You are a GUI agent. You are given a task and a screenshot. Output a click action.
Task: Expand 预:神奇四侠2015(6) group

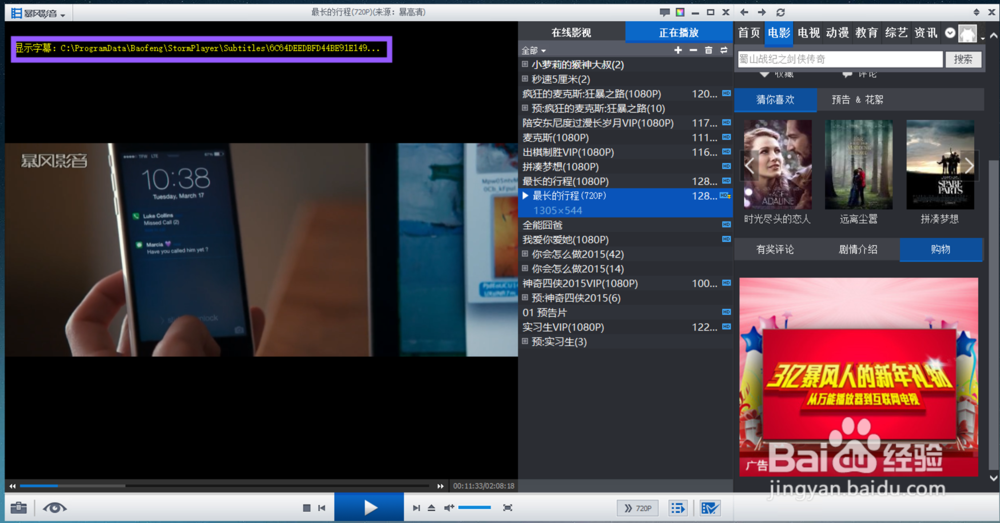tap(525, 298)
